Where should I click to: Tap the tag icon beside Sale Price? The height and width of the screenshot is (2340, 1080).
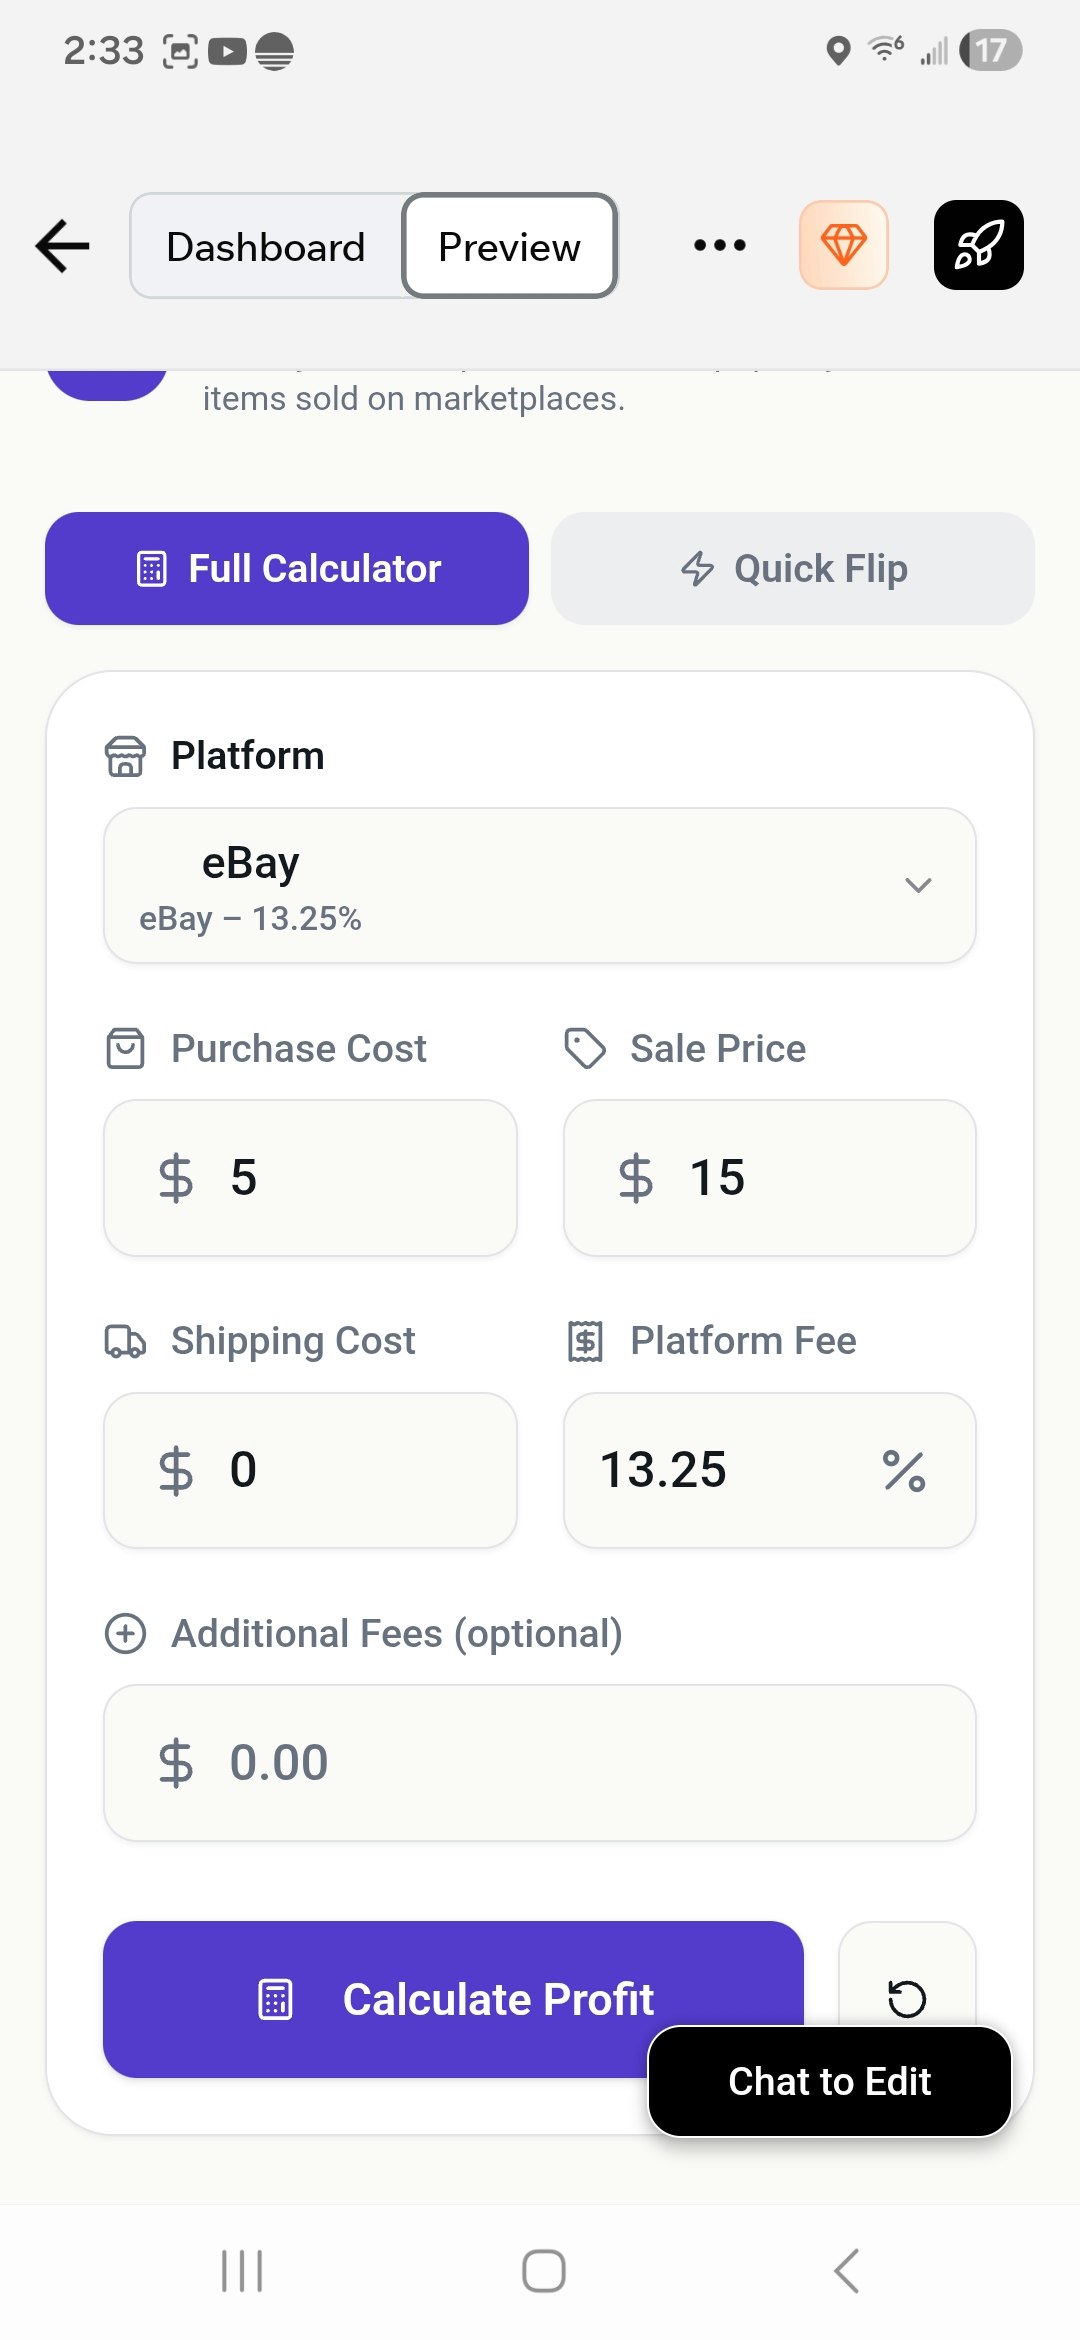[585, 1049]
